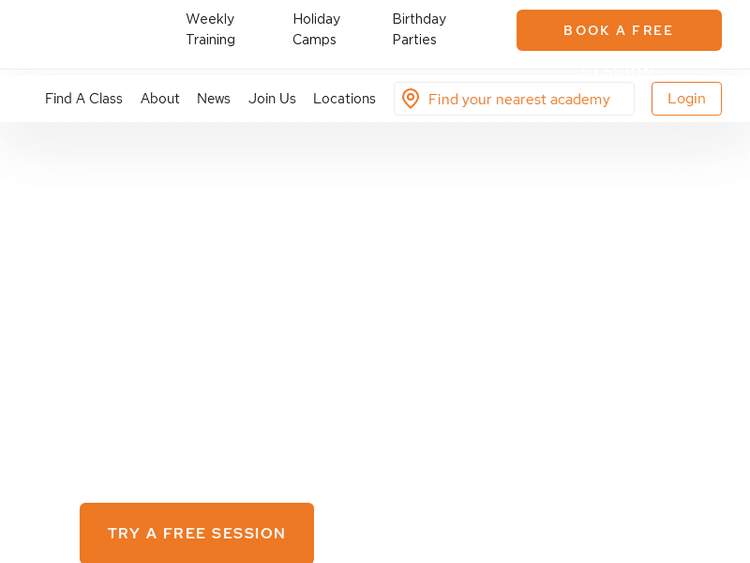Screen dimensions: 750x563
Task: Start a free session via orange hero button
Action: tap(197, 533)
